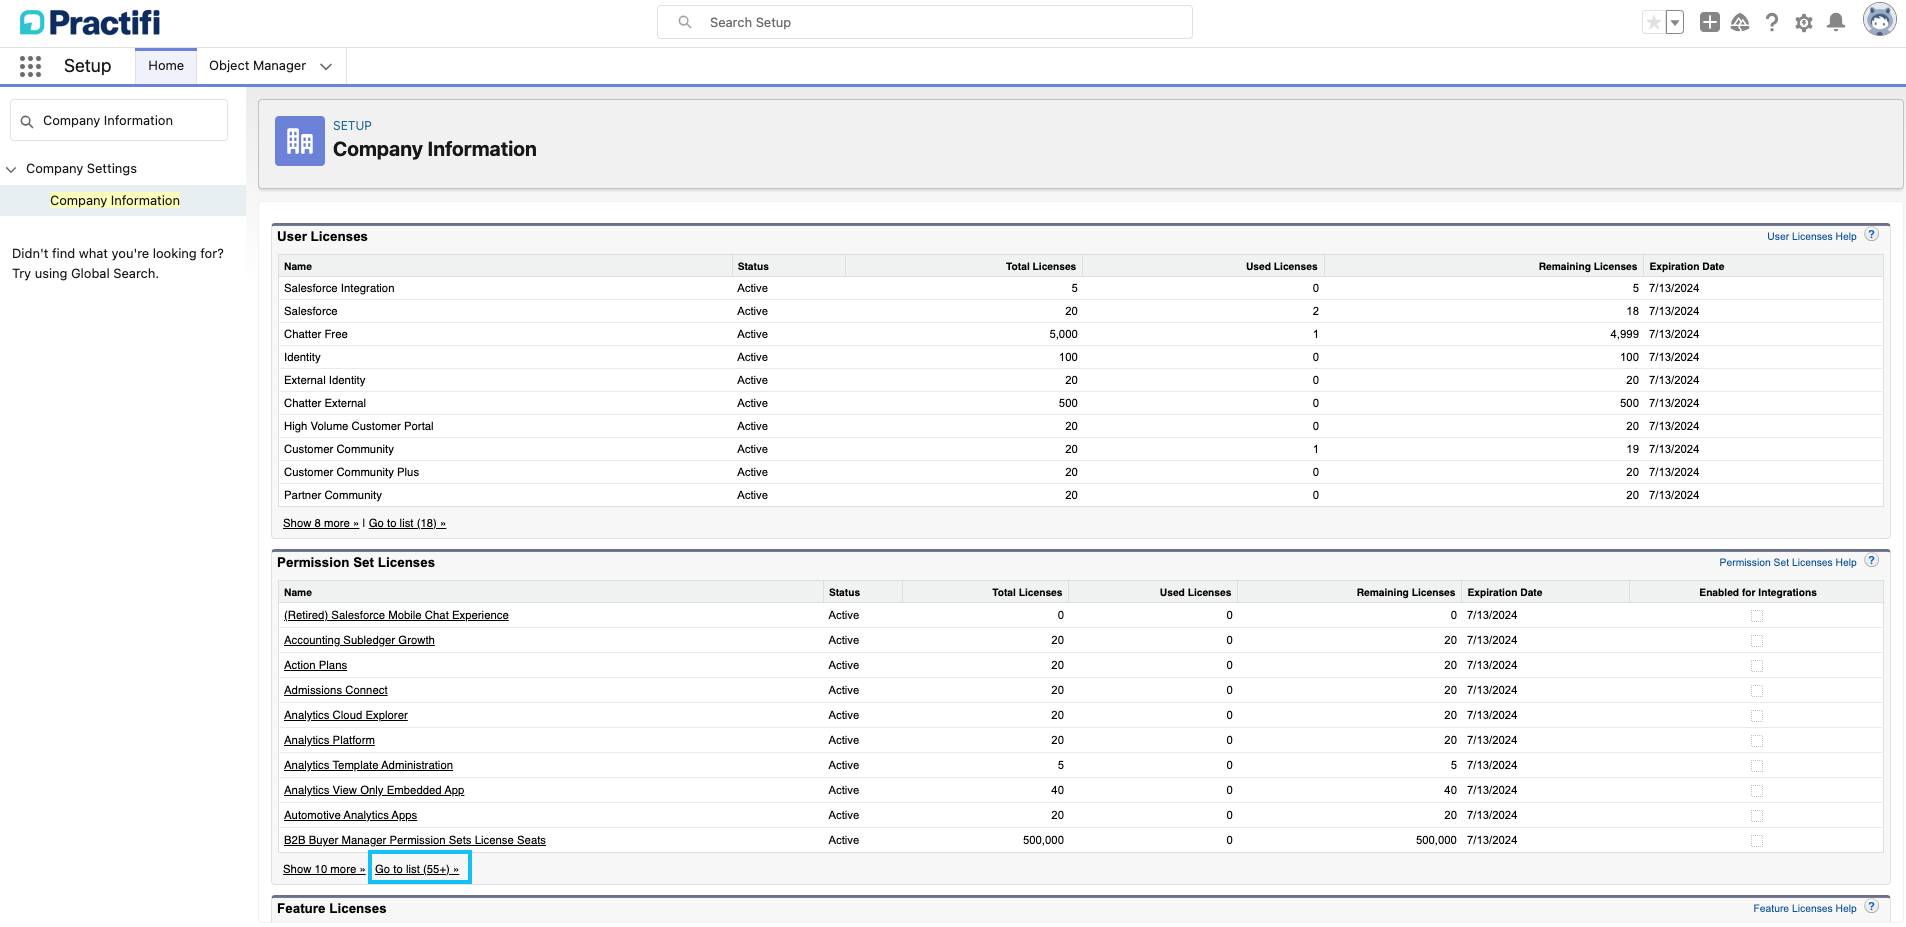
Task: Click the Quick Find magnifier icon
Action: coord(27,121)
